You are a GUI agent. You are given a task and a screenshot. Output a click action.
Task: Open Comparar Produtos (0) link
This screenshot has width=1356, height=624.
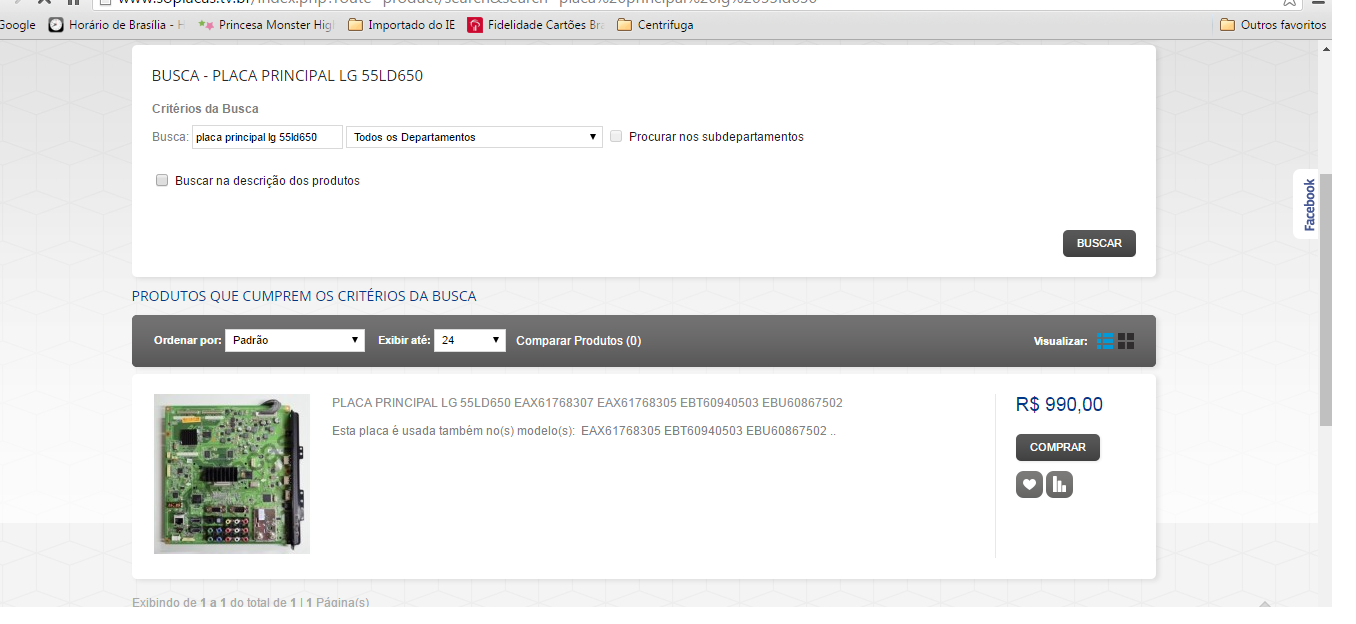tap(579, 341)
